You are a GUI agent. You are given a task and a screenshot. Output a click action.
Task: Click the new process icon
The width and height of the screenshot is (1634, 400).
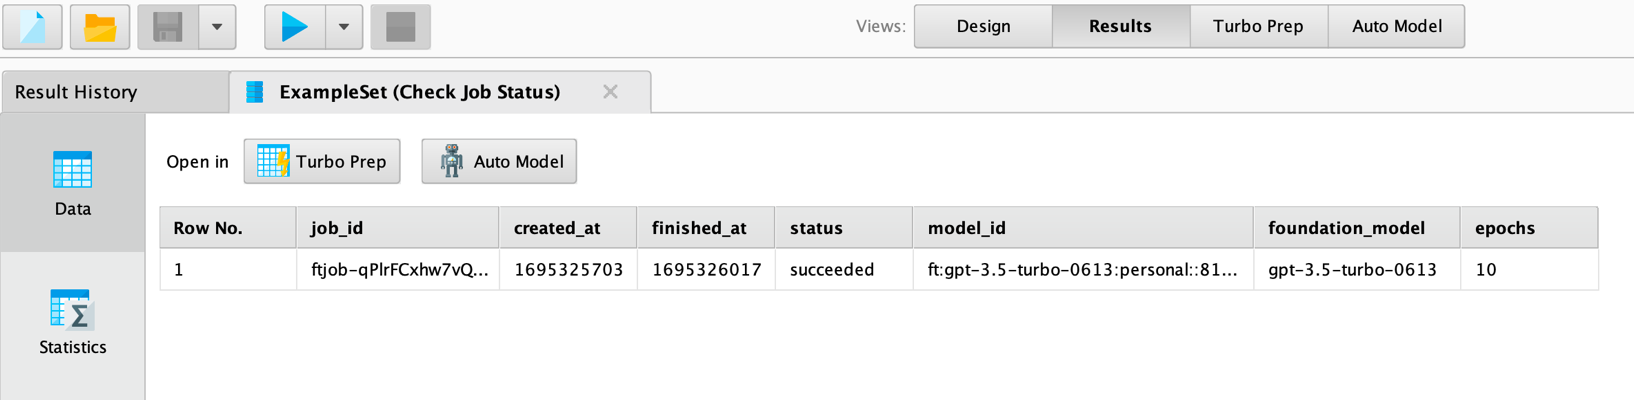click(x=33, y=27)
